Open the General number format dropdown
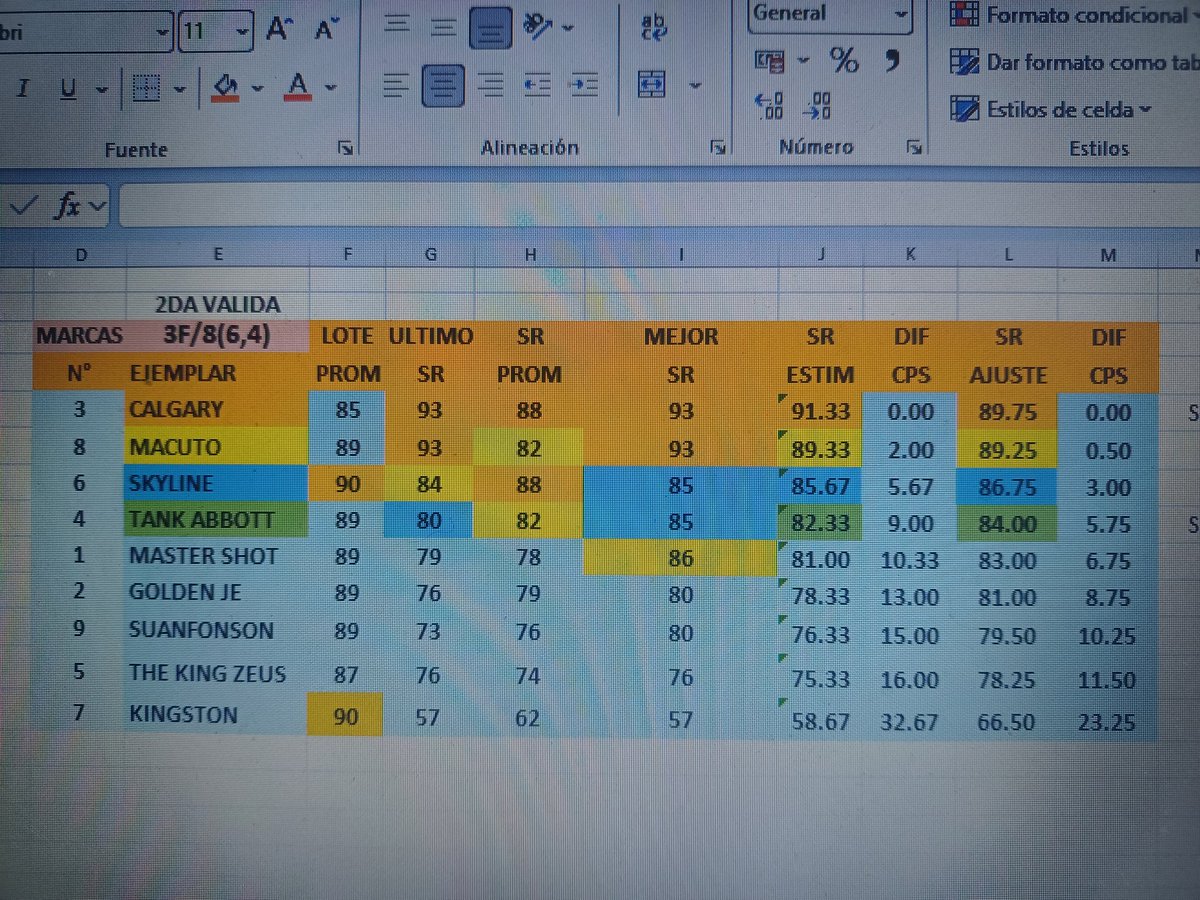This screenshot has height=900, width=1200. click(x=902, y=15)
